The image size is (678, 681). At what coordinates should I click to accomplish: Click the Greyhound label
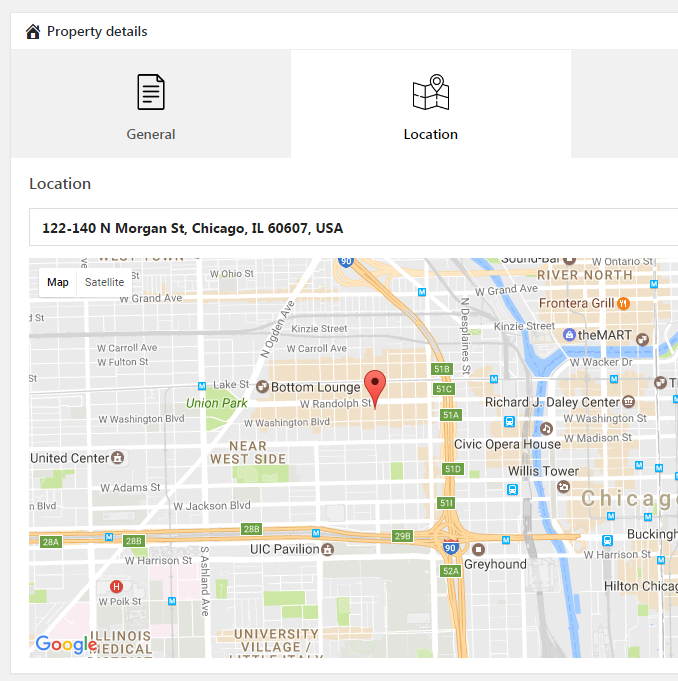[495, 564]
